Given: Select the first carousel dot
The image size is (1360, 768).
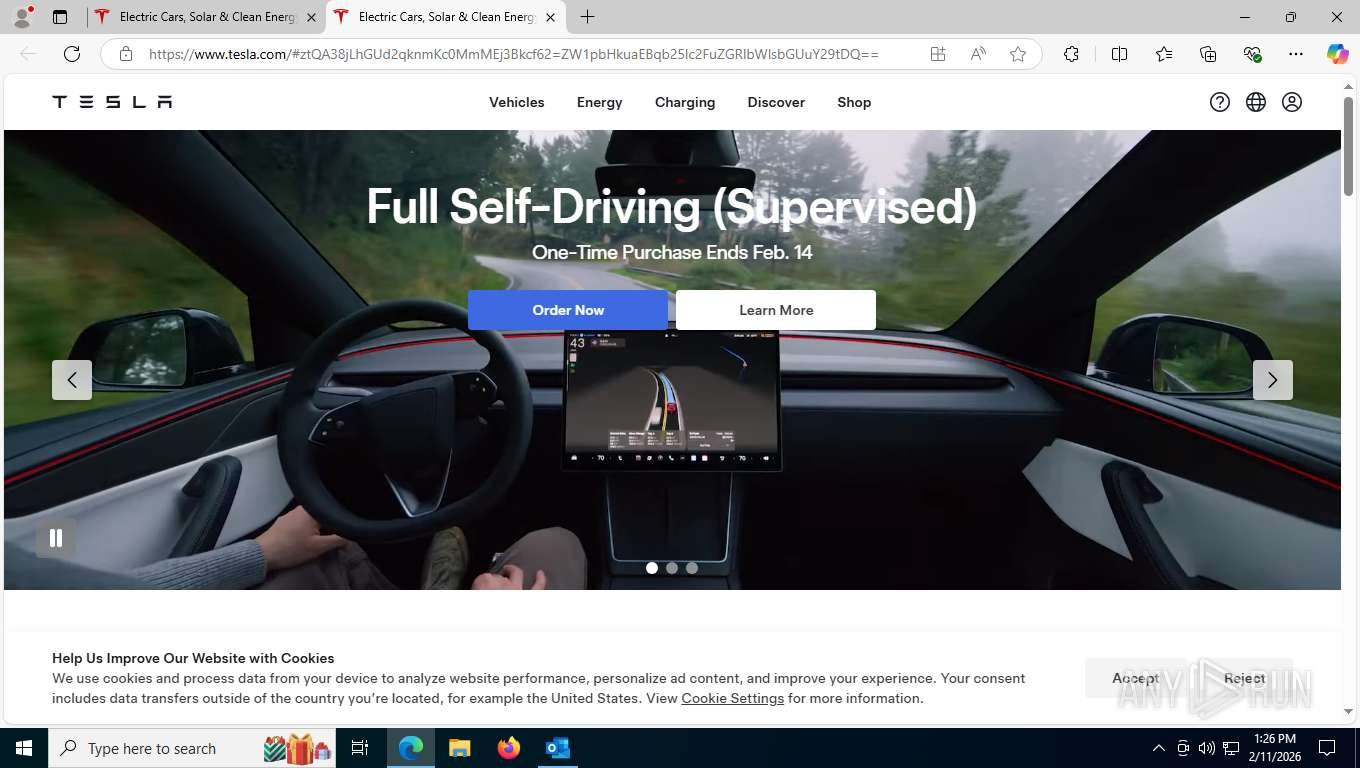Looking at the screenshot, I should click(x=652, y=568).
